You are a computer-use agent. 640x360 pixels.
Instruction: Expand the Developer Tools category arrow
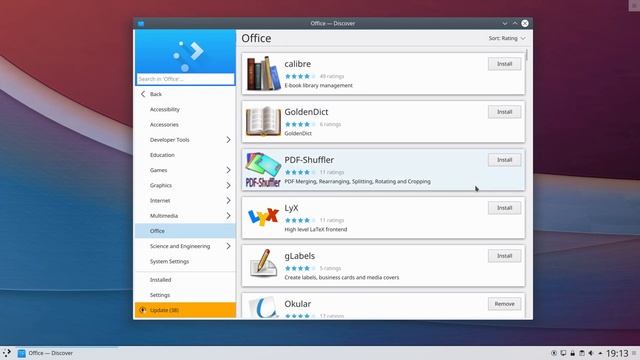tap(228, 140)
